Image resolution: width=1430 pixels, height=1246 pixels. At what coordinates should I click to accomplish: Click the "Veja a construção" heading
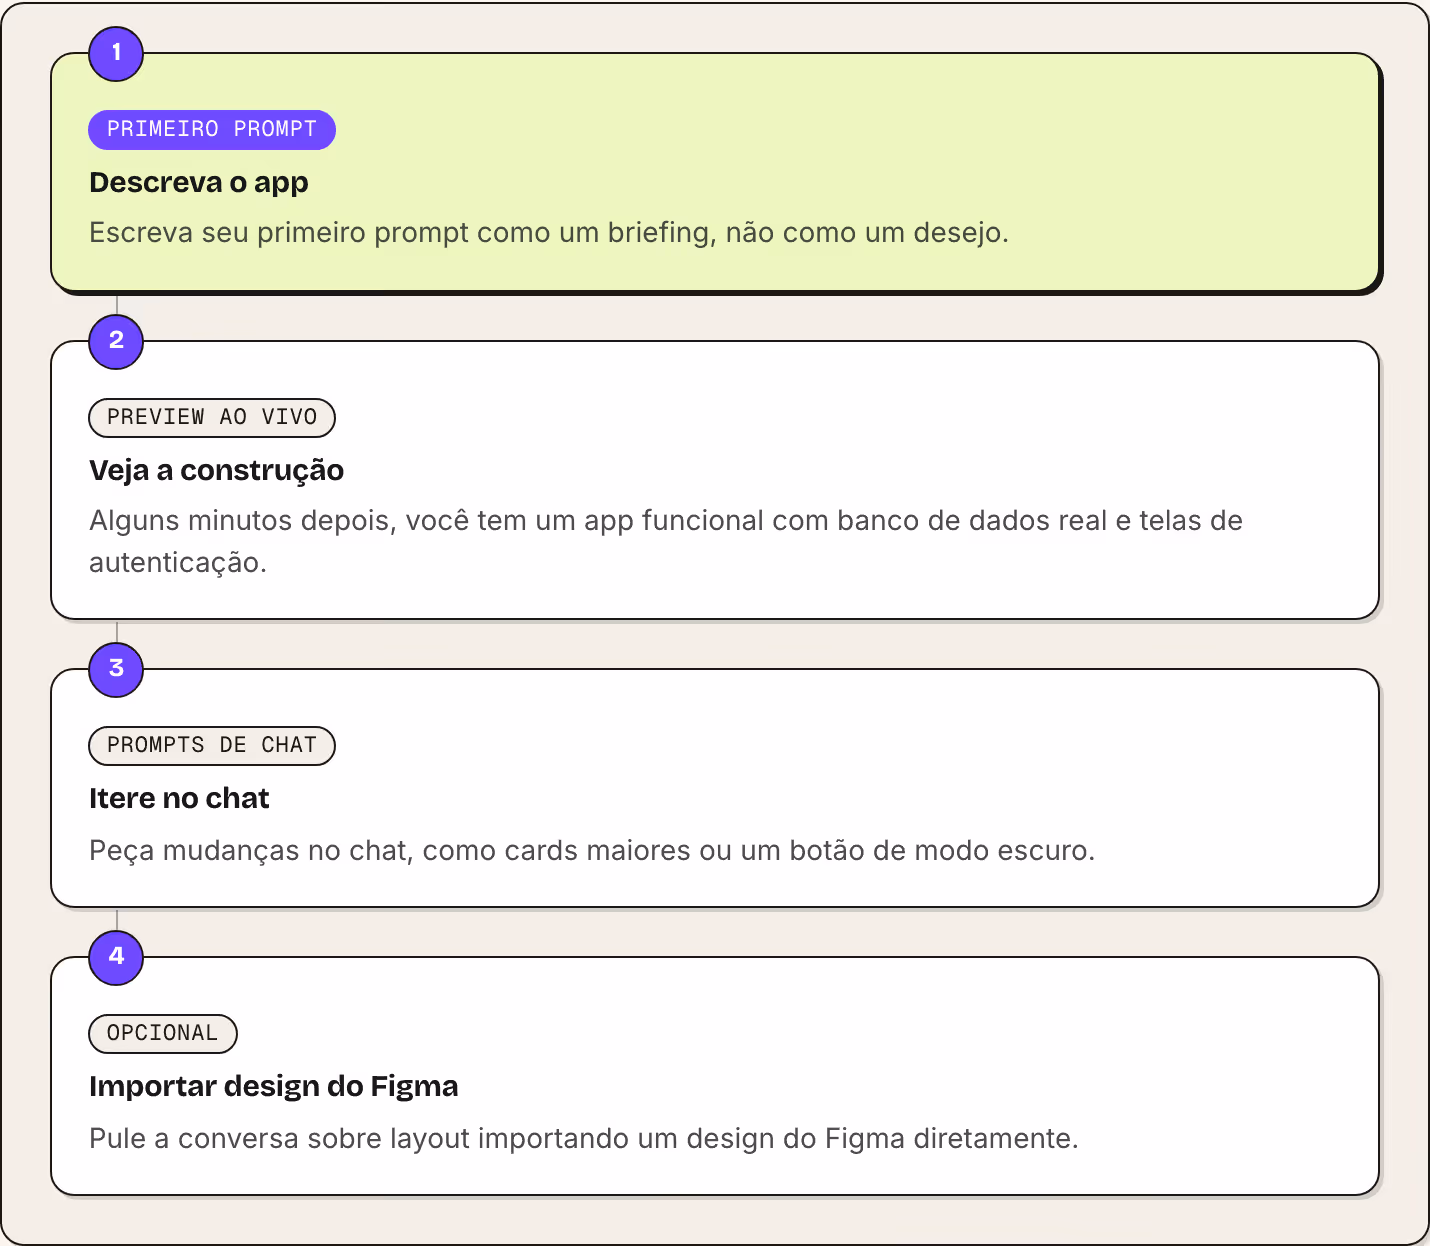(216, 470)
